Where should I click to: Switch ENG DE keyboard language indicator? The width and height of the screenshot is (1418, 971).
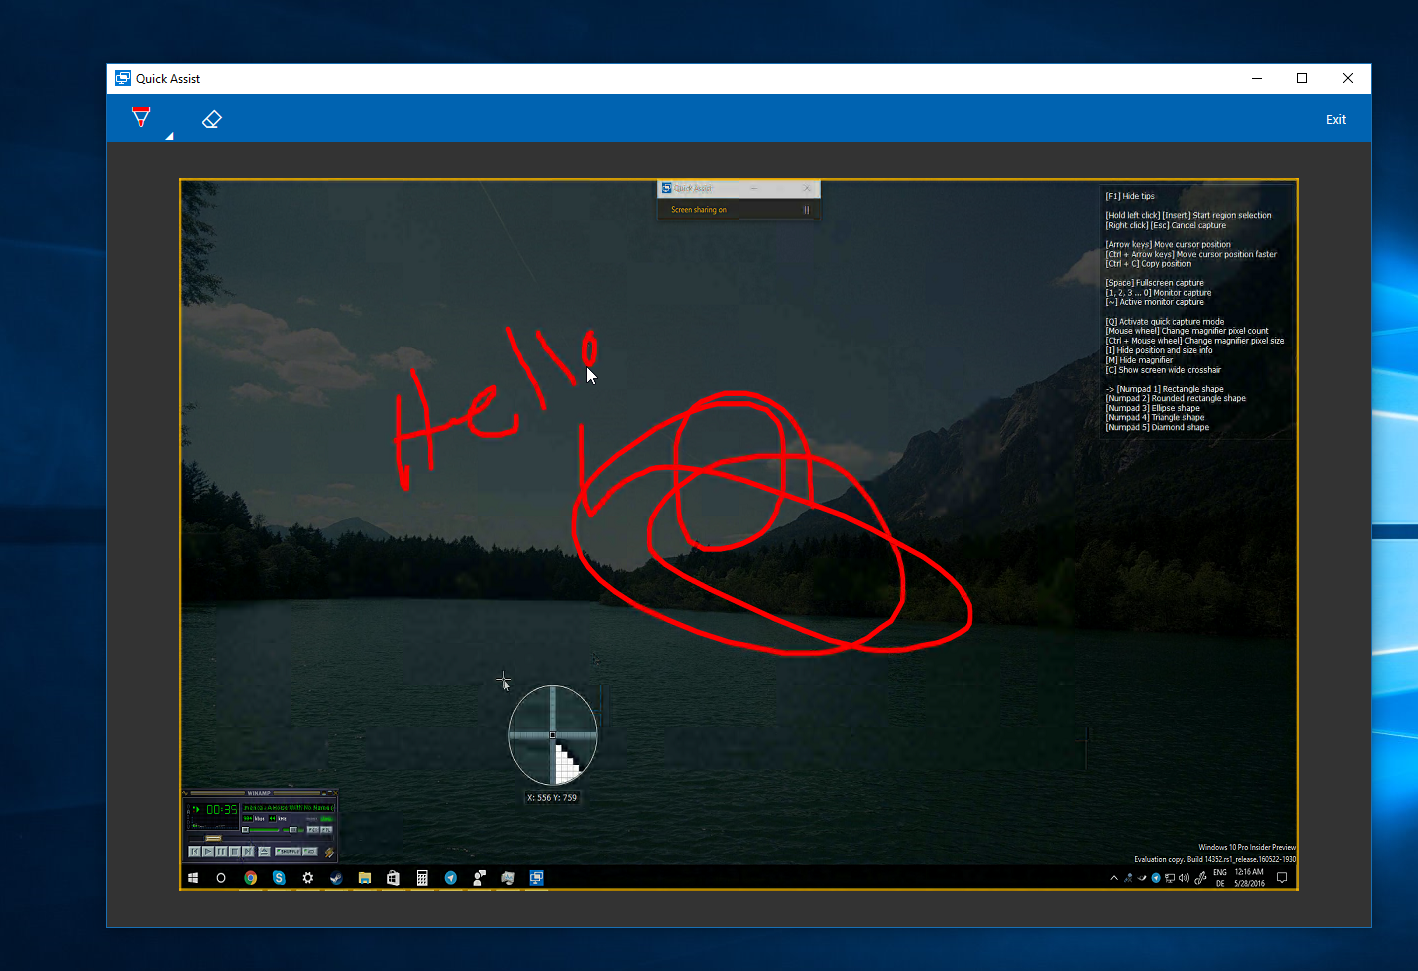1220,878
